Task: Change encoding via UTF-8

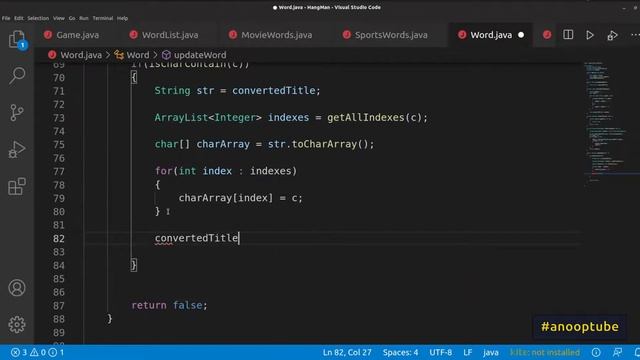Action: click(x=440, y=352)
